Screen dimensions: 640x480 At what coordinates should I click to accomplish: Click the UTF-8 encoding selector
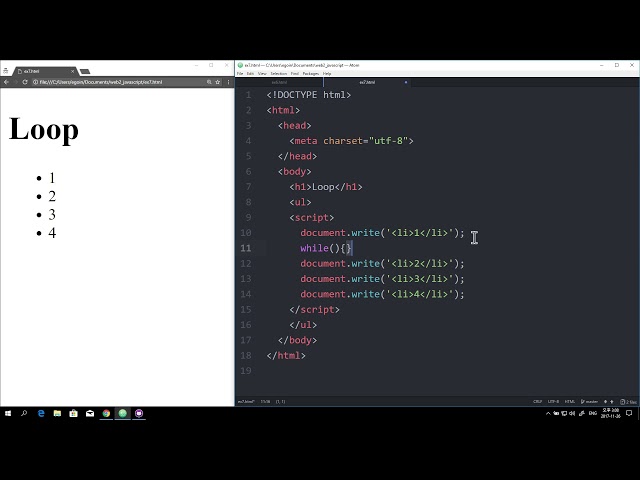pos(553,402)
